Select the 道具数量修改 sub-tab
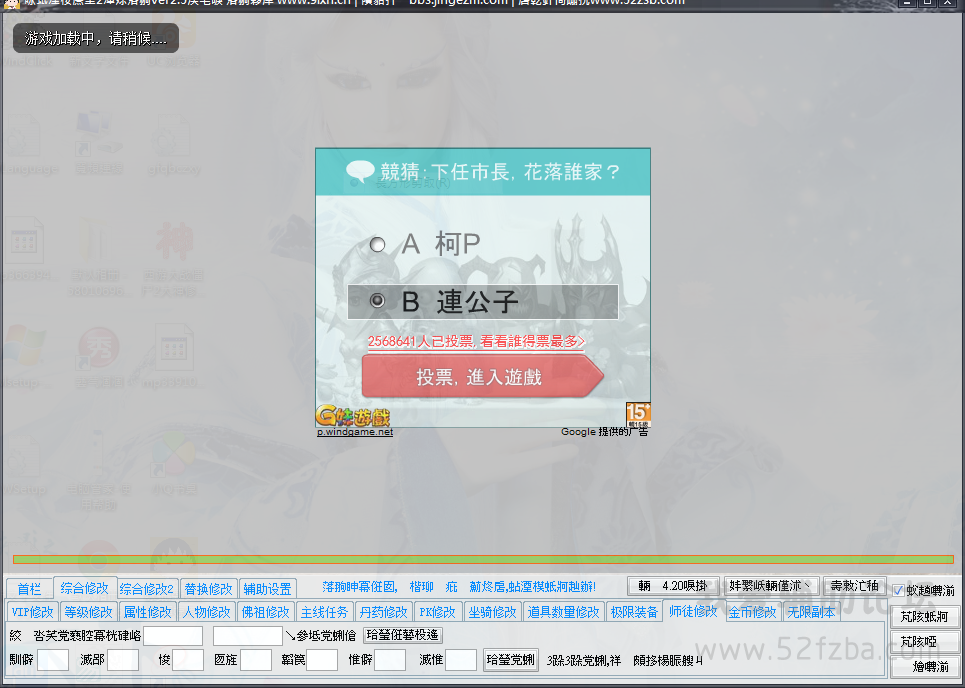 click(564, 612)
